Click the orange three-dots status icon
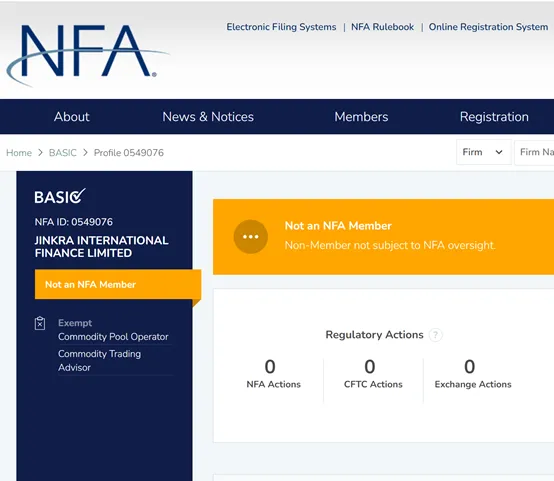The width and height of the screenshot is (554, 481). coord(251,237)
